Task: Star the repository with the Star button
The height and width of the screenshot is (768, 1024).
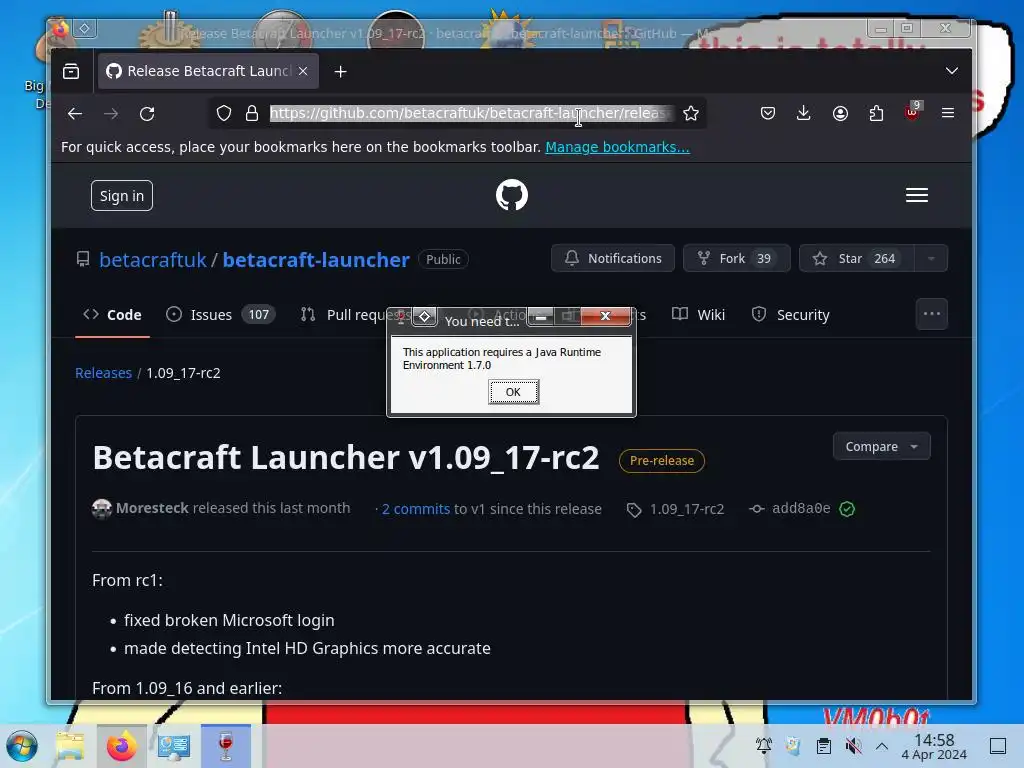Action: point(857,259)
